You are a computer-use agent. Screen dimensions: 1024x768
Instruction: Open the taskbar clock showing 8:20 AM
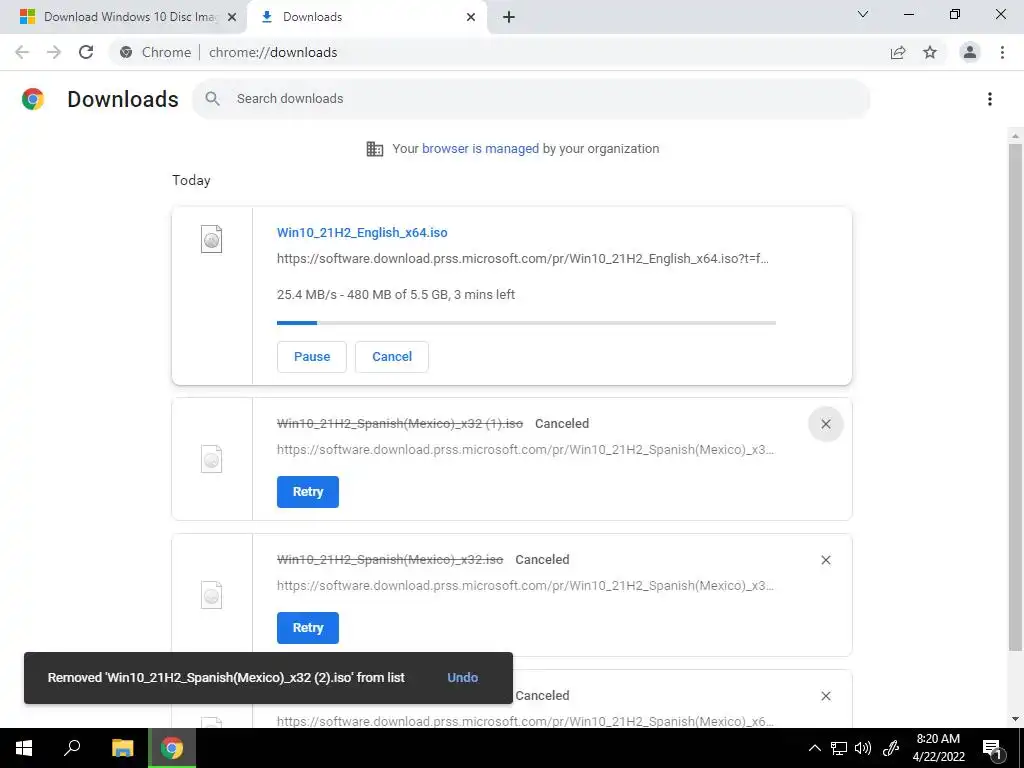click(938, 748)
